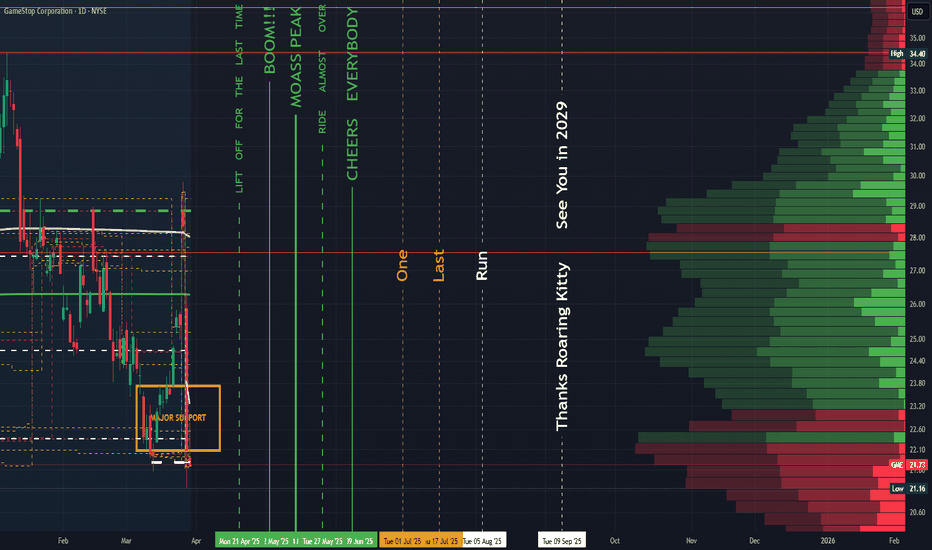Select the High 34.40 price label
Viewport: 932px width, 550px height.
point(907,54)
